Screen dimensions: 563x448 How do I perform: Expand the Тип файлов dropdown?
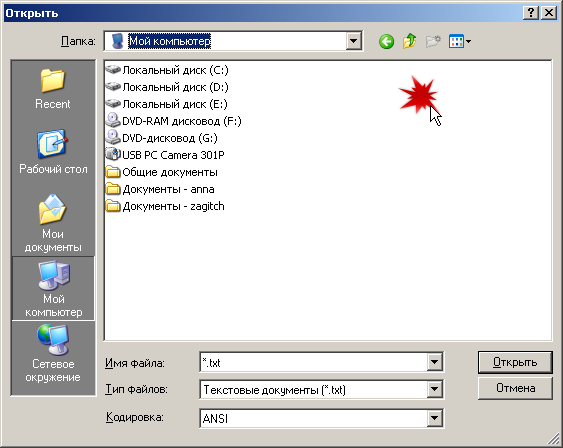coord(434,389)
